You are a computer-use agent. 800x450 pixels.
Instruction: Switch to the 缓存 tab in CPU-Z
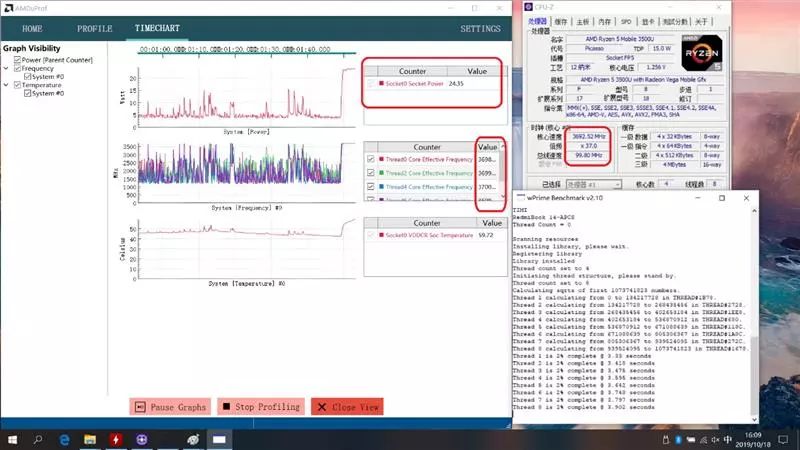pos(561,21)
